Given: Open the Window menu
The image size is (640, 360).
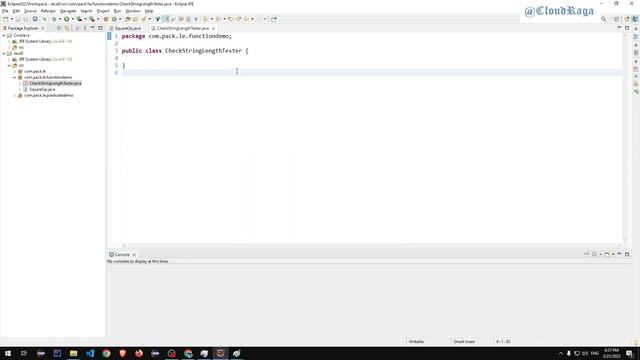Looking at the screenshot, I should (132, 11).
